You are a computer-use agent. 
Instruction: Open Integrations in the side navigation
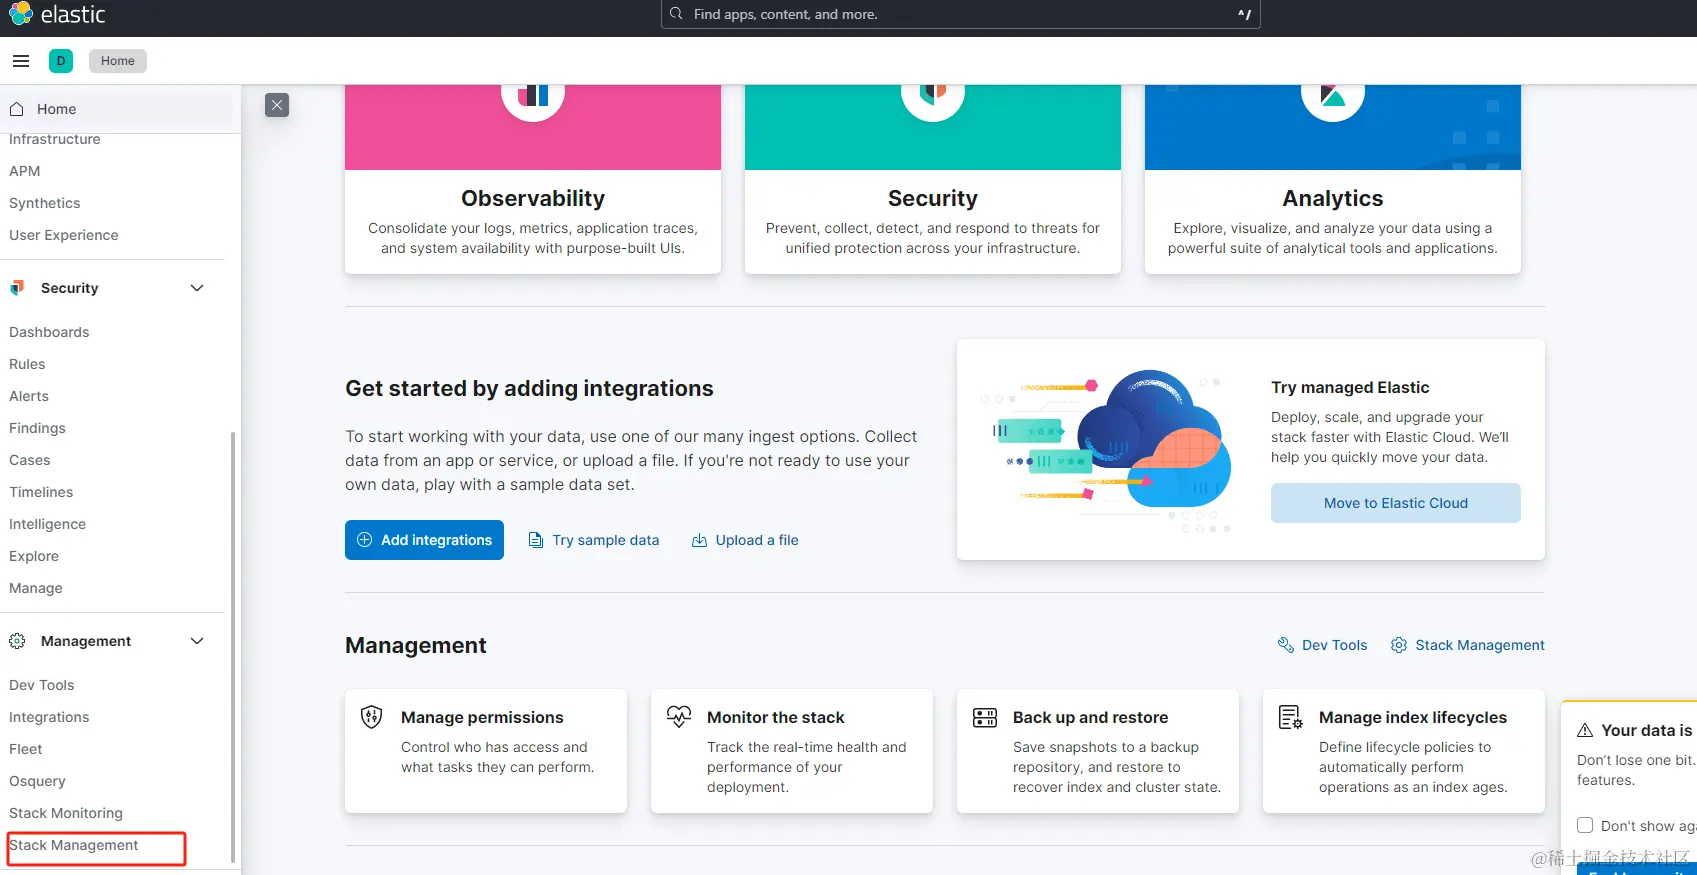pyautogui.click(x=49, y=717)
